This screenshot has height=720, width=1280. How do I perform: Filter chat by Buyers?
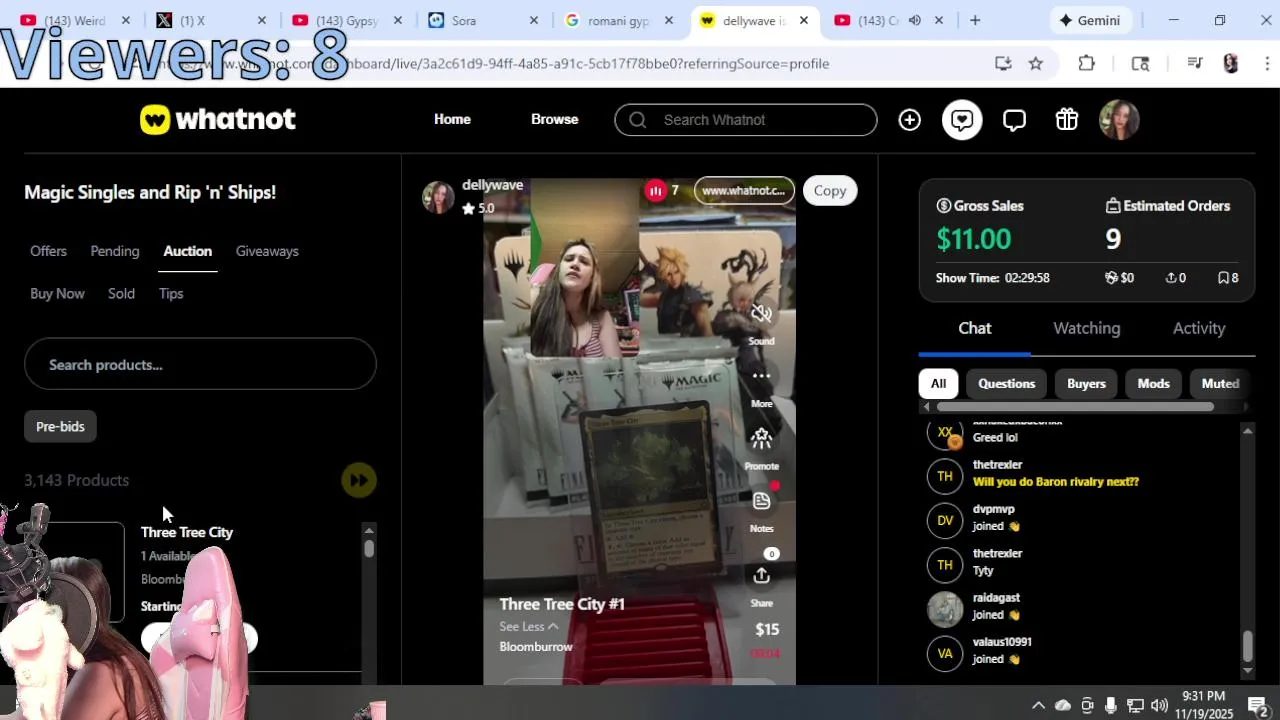click(1086, 384)
